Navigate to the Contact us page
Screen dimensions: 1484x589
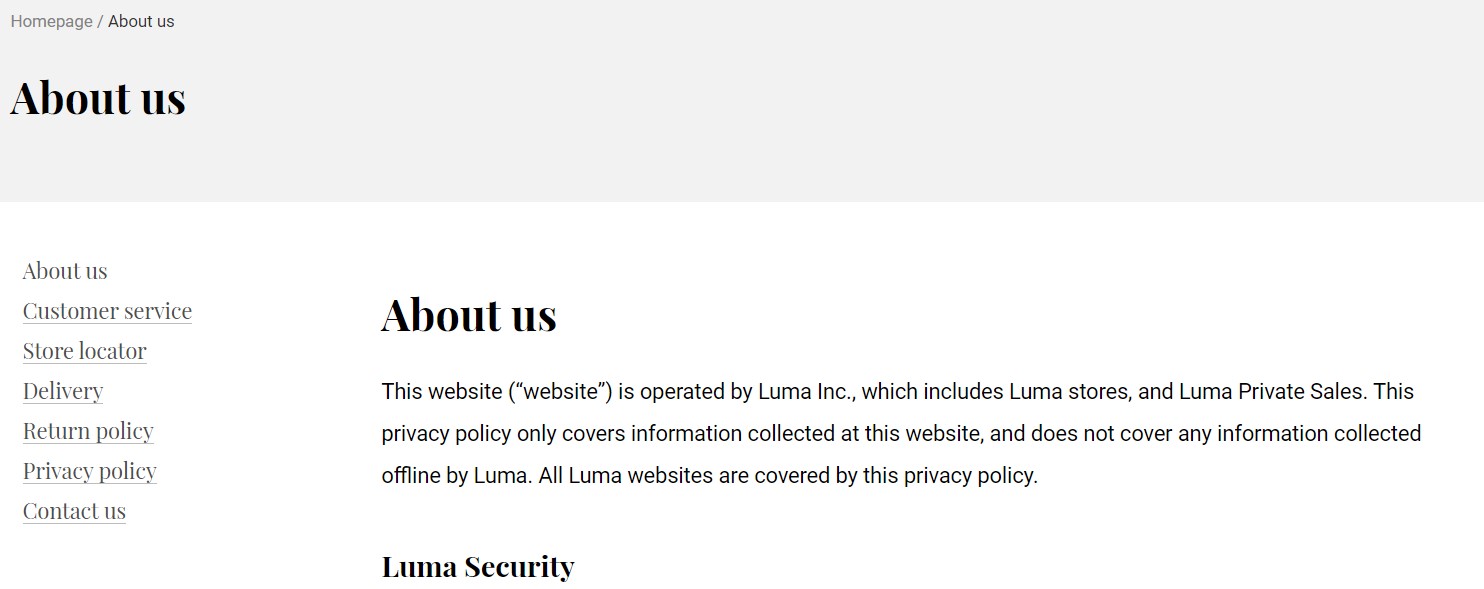click(74, 511)
